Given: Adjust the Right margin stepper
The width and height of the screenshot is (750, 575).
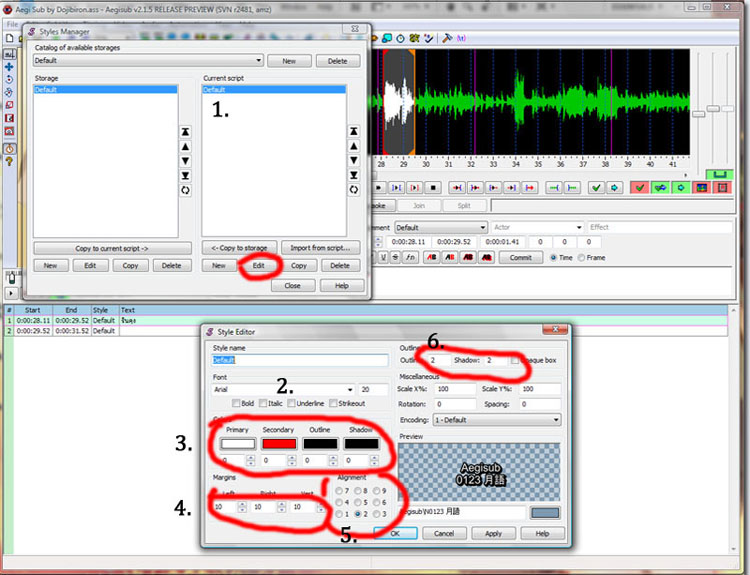Looking at the screenshot, I should click(x=281, y=507).
